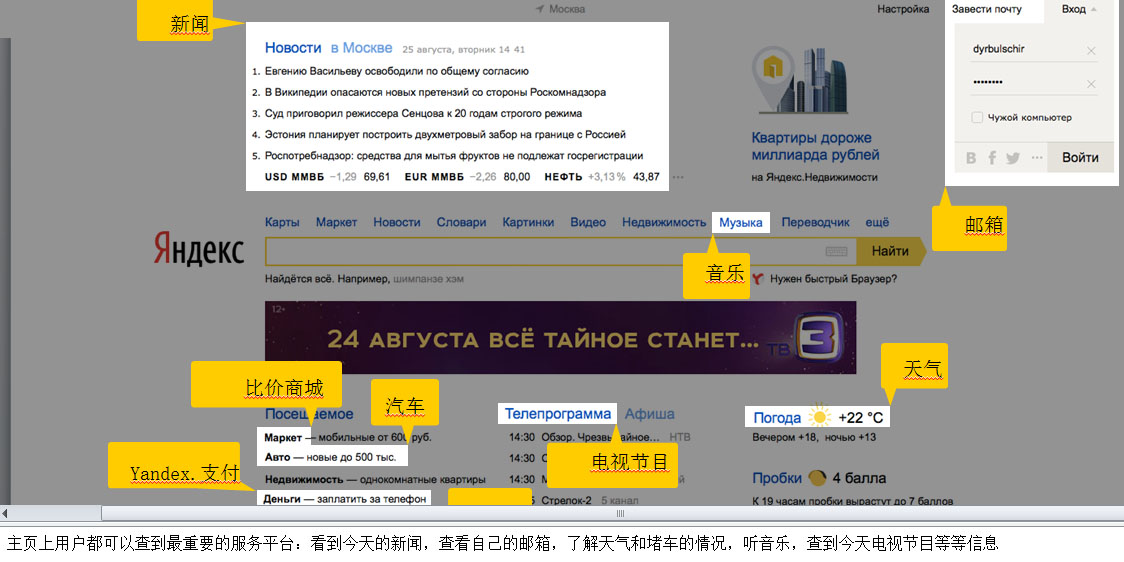Click the Яндекс logo
Image resolution: width=1124 pixels, height=562 pixels.
[199, 250]
